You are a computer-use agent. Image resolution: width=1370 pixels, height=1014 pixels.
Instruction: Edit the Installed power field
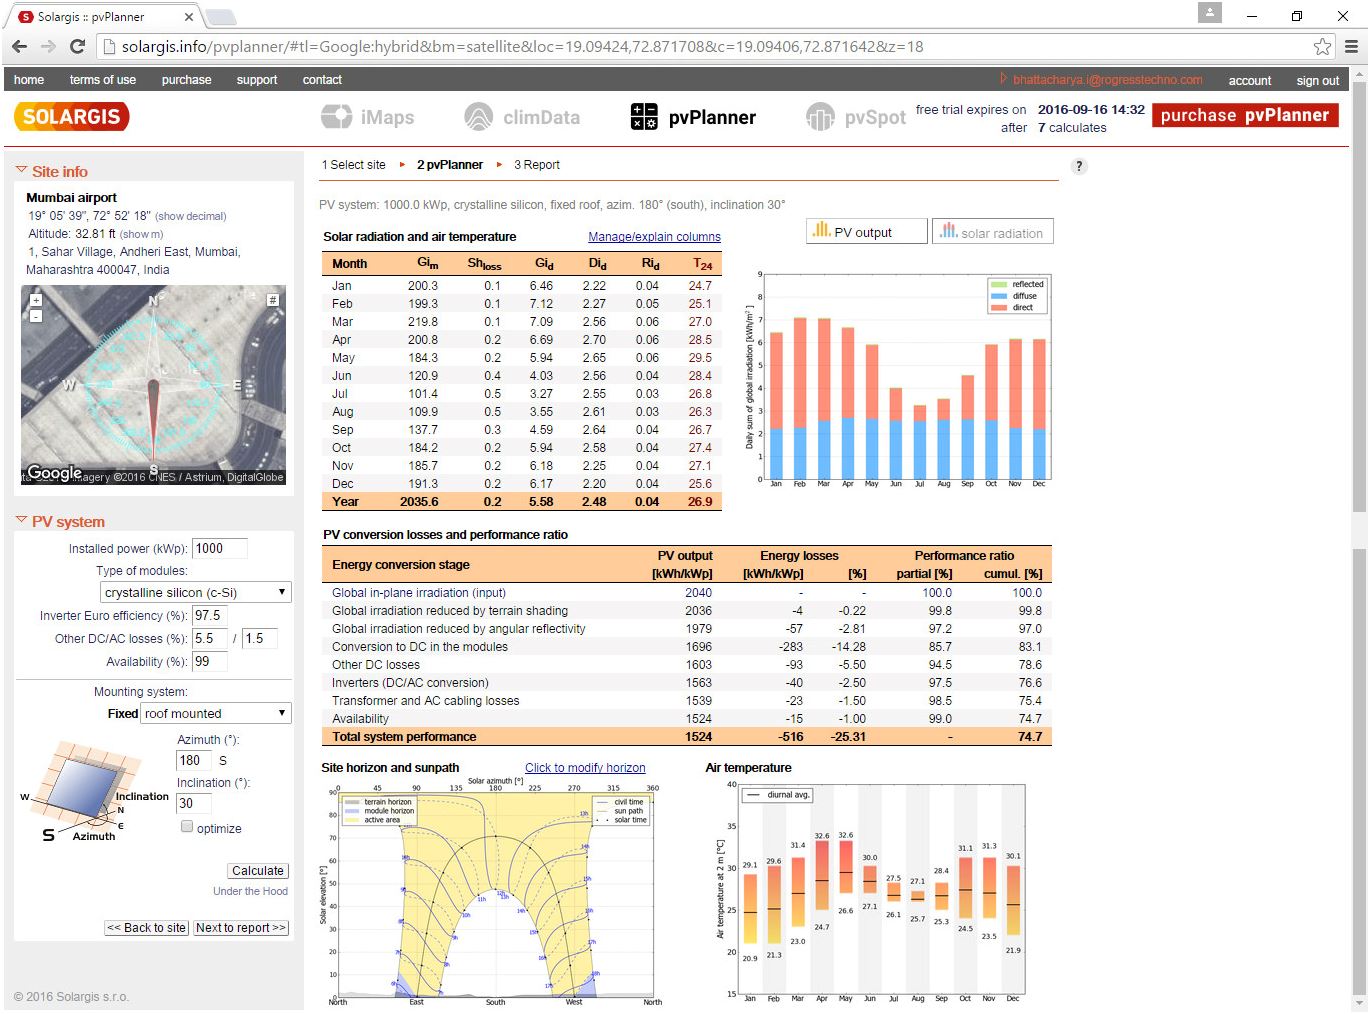click(219, 548)
